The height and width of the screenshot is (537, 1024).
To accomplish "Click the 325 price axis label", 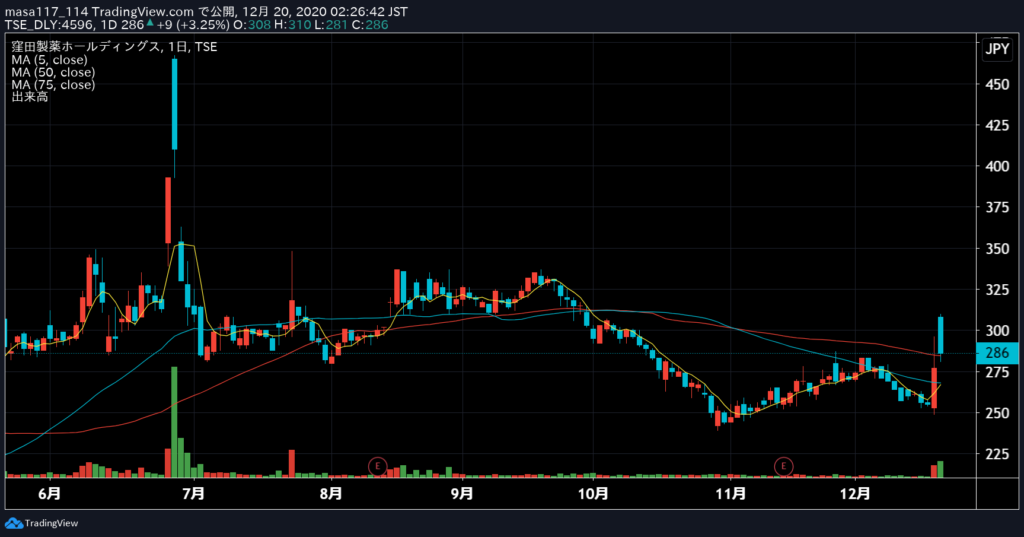I will pos(997,290).
